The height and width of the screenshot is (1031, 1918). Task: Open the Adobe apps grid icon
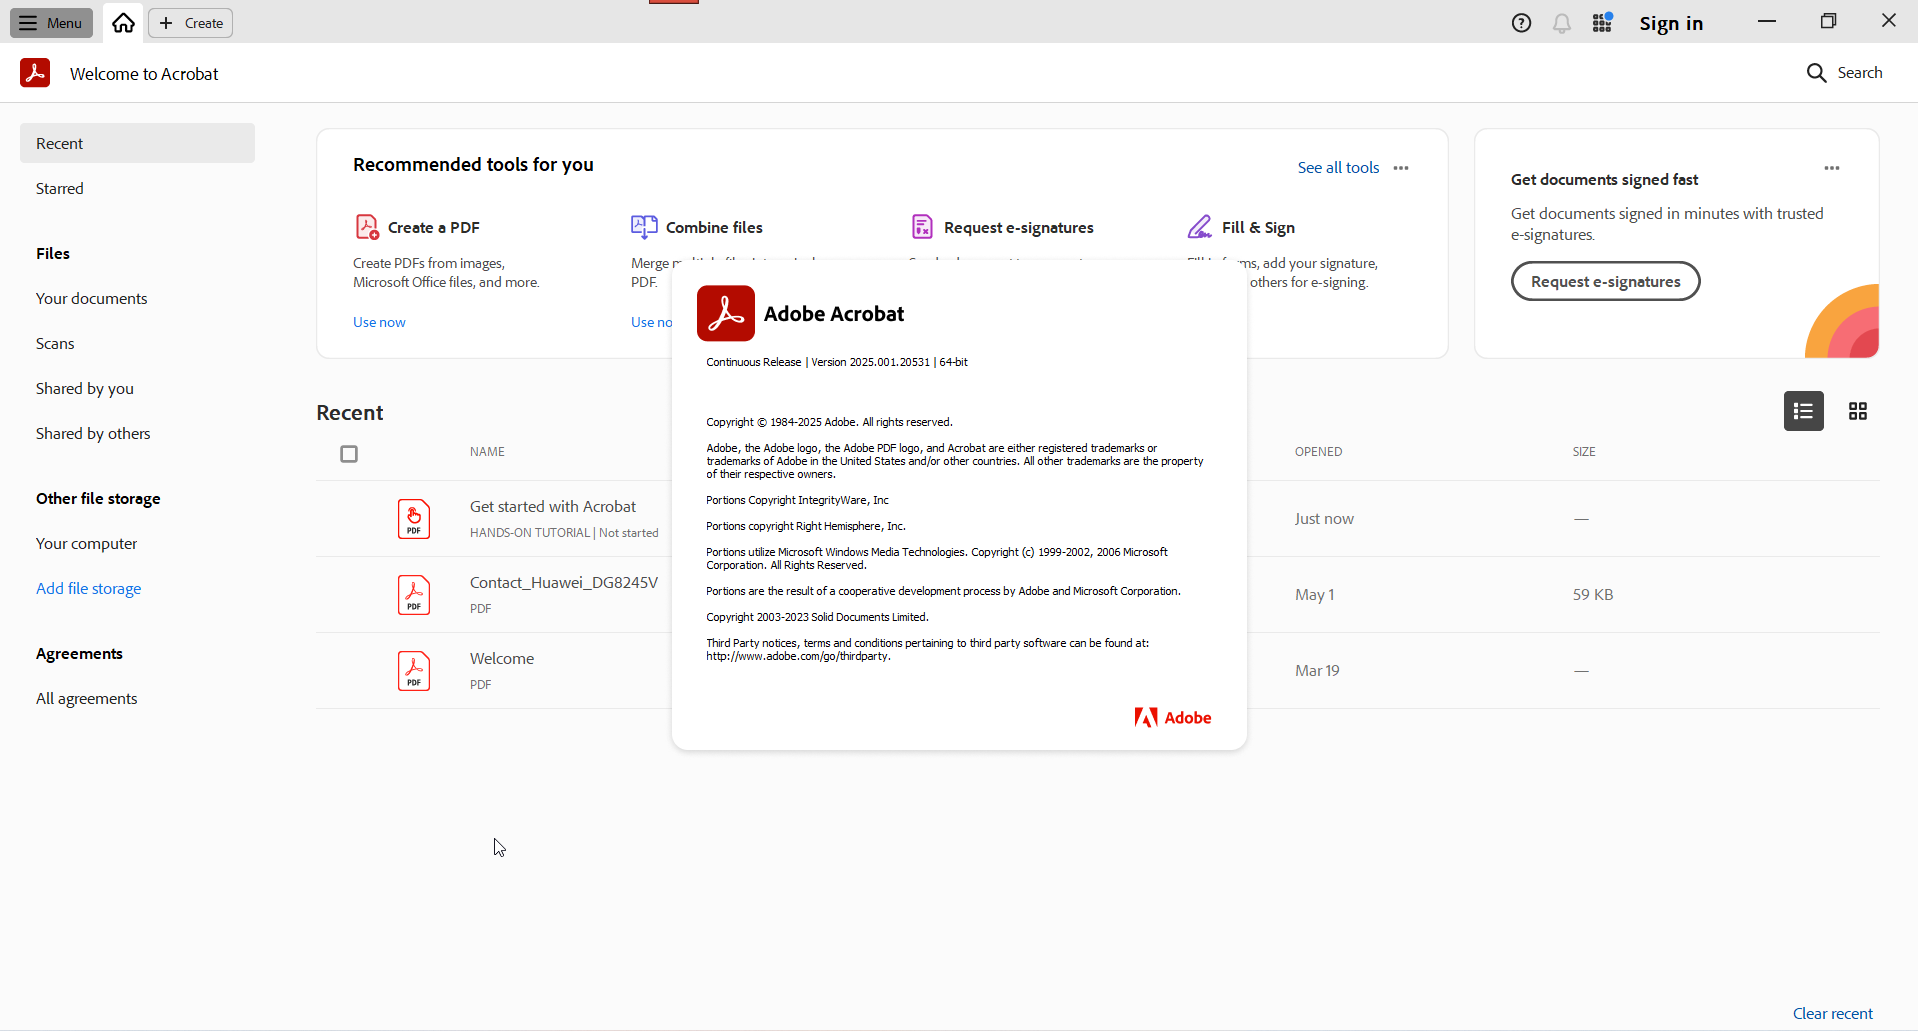[1603, 22]
